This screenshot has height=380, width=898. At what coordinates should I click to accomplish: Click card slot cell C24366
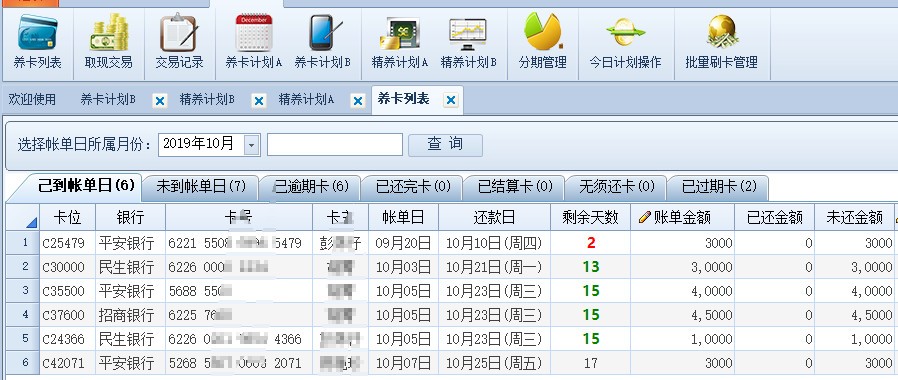point(68,339)
